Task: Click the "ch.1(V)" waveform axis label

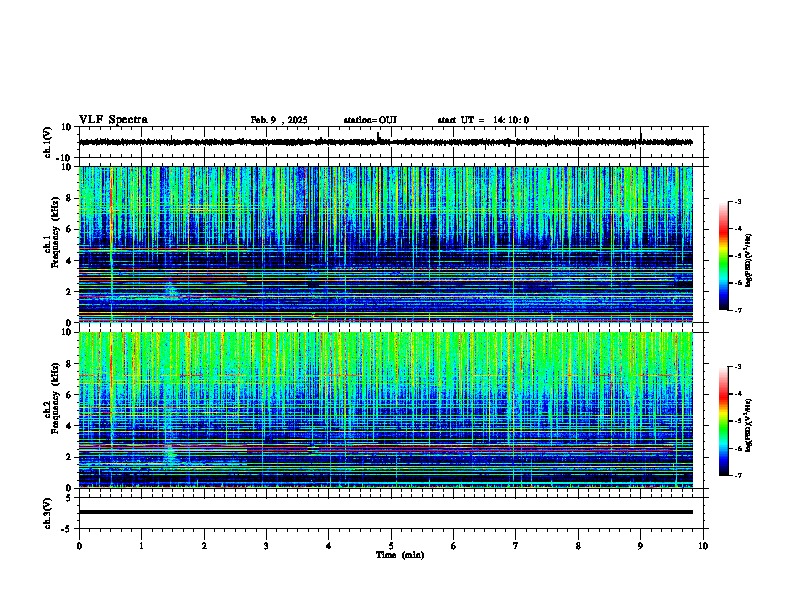Action: point(48,142)
